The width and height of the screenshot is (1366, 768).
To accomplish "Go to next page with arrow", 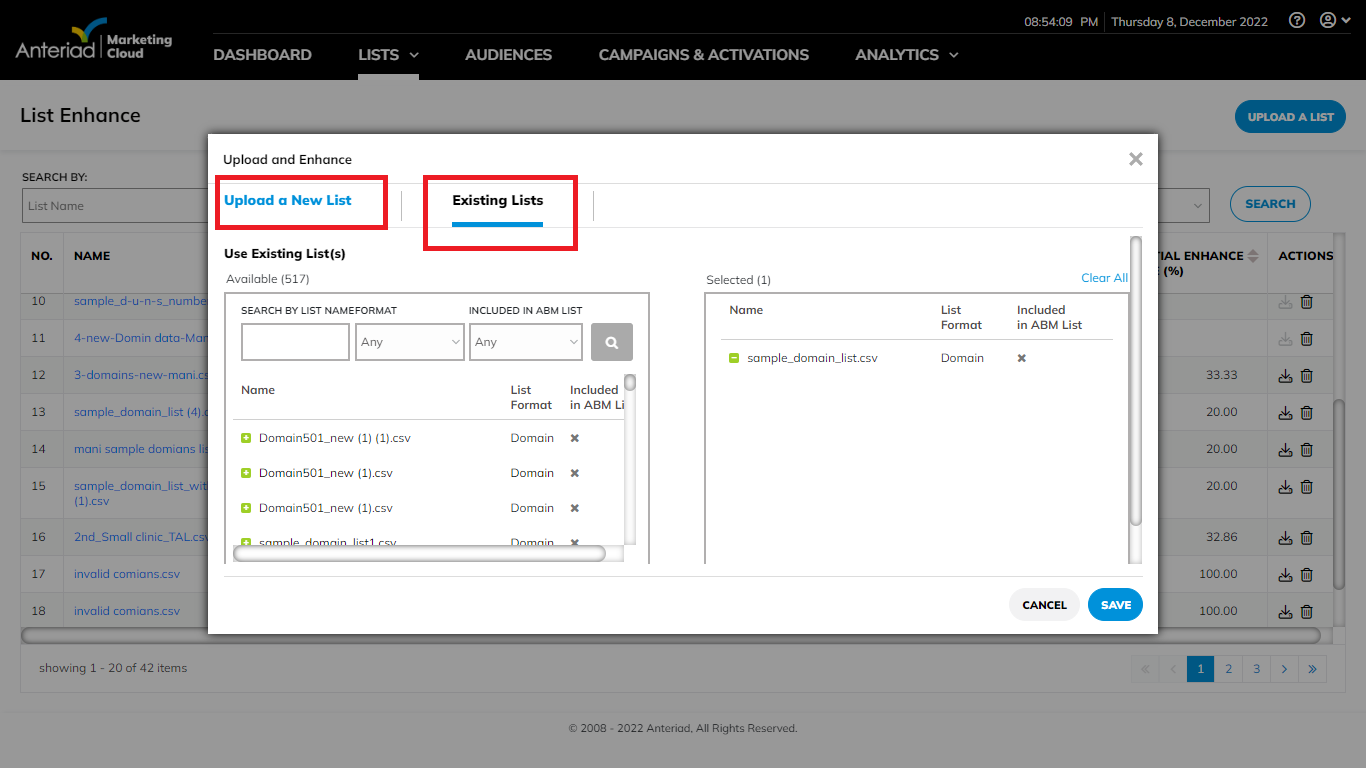I will [1284, 669].
